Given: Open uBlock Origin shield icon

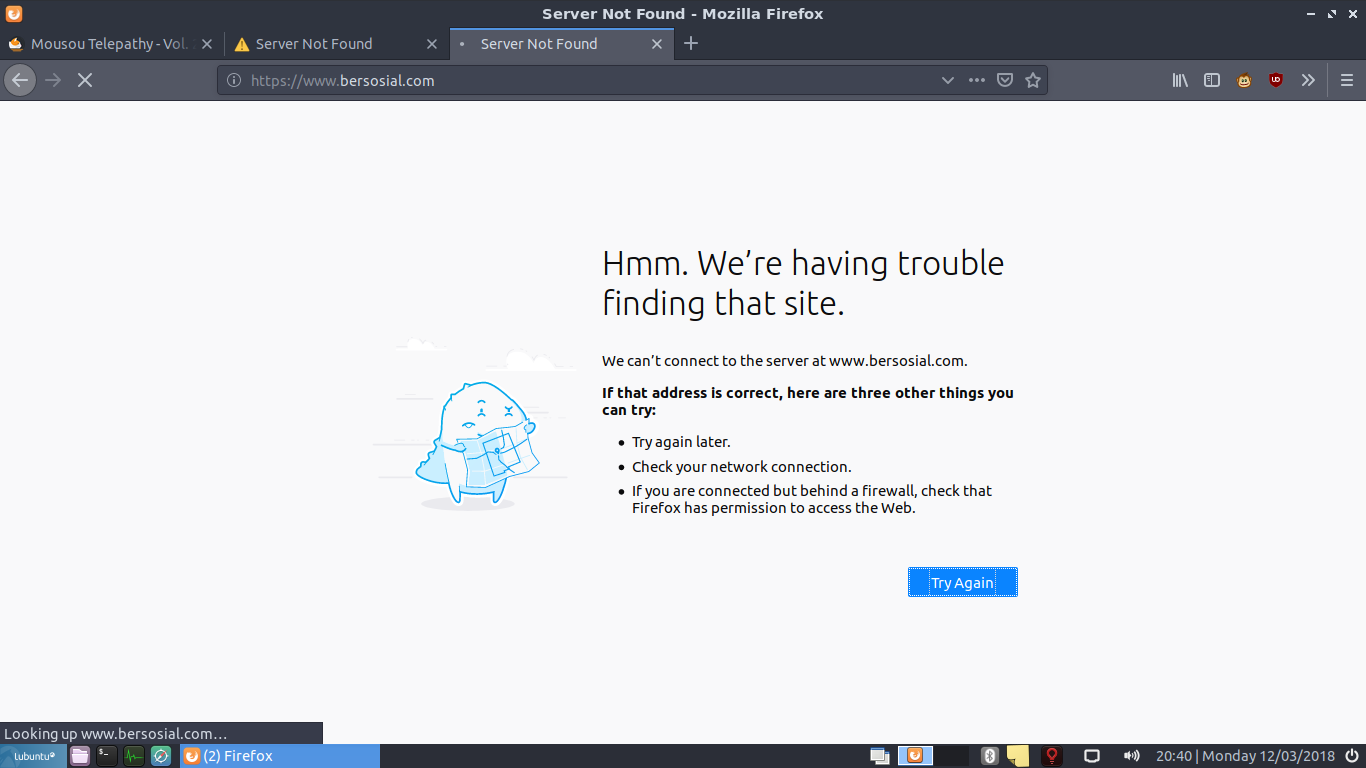Looking at the screenshot, I should coord(1276,80).
